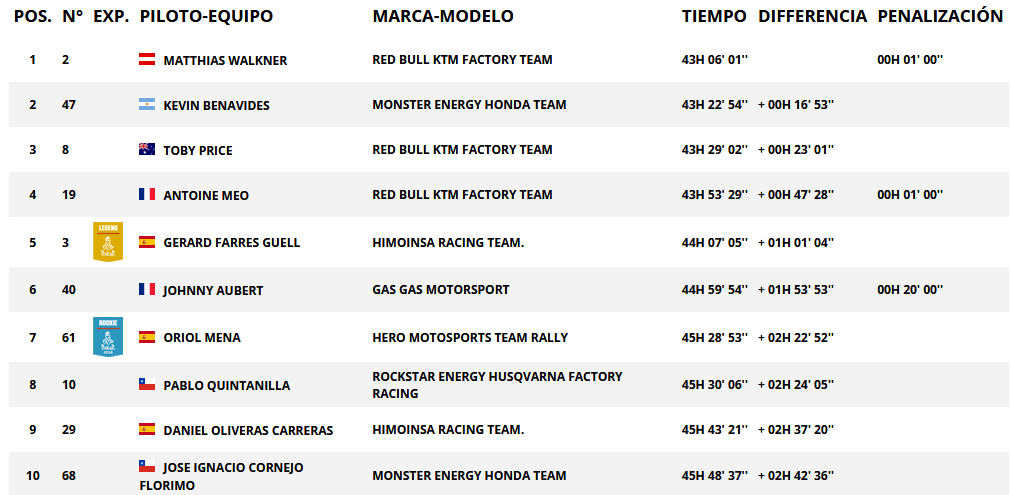This screenshot has height=495, width=1010.
Task: Open Jose Ignacio Cornejo Florimo's entry
Action: pyautogui.click(x=222, y=476)
